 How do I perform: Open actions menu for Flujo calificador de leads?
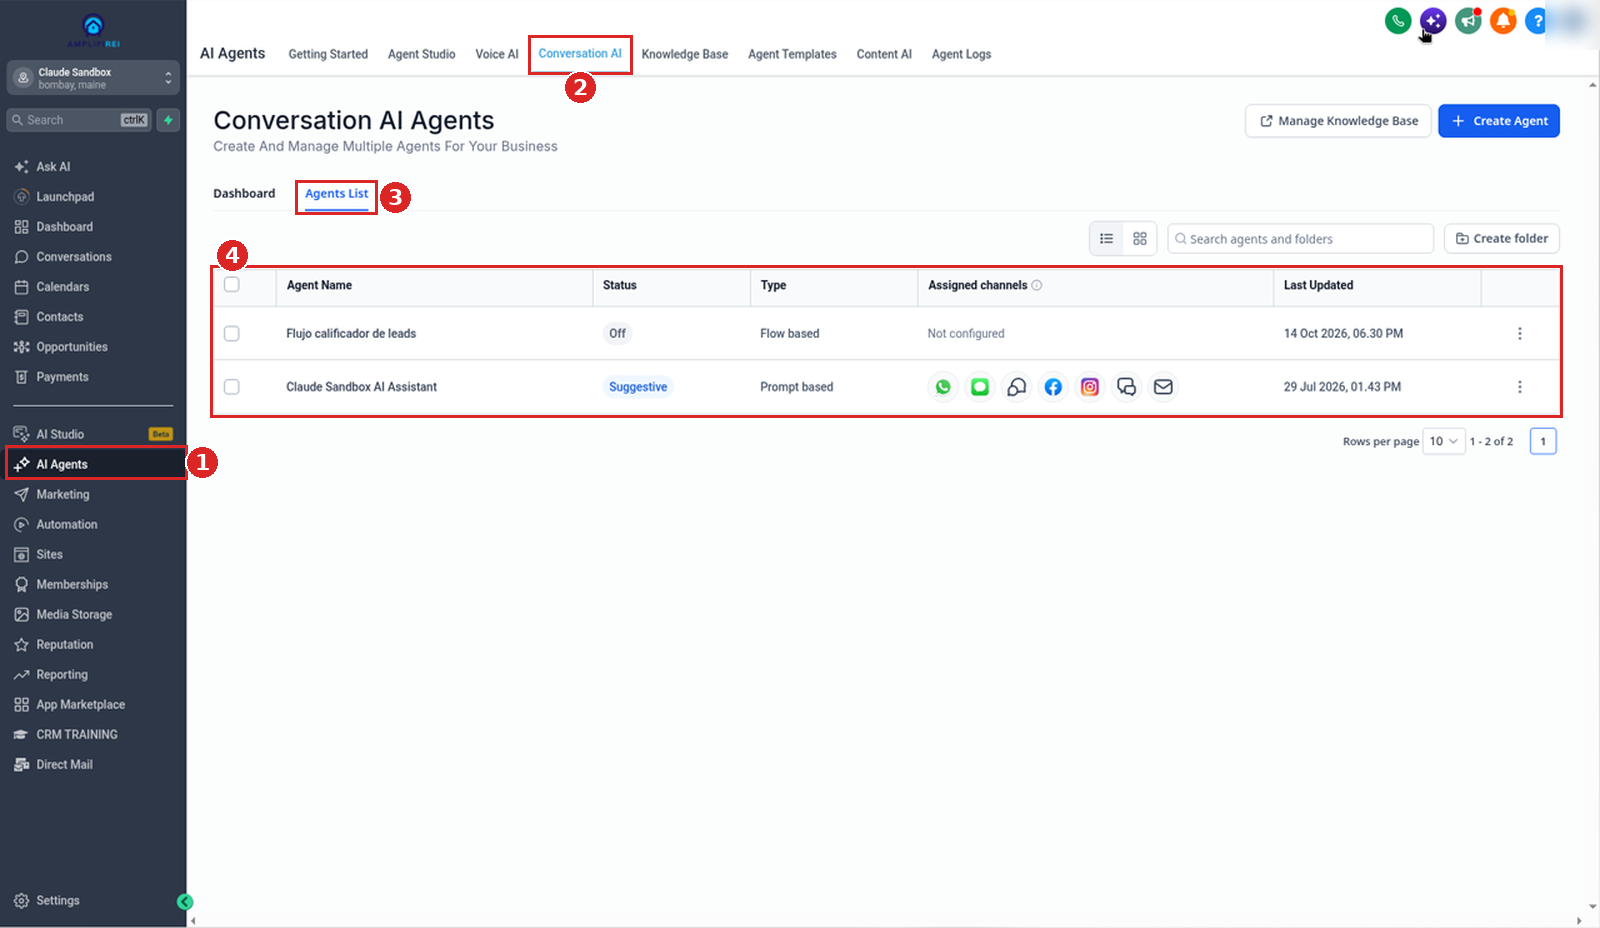(x=1520, y=334)
